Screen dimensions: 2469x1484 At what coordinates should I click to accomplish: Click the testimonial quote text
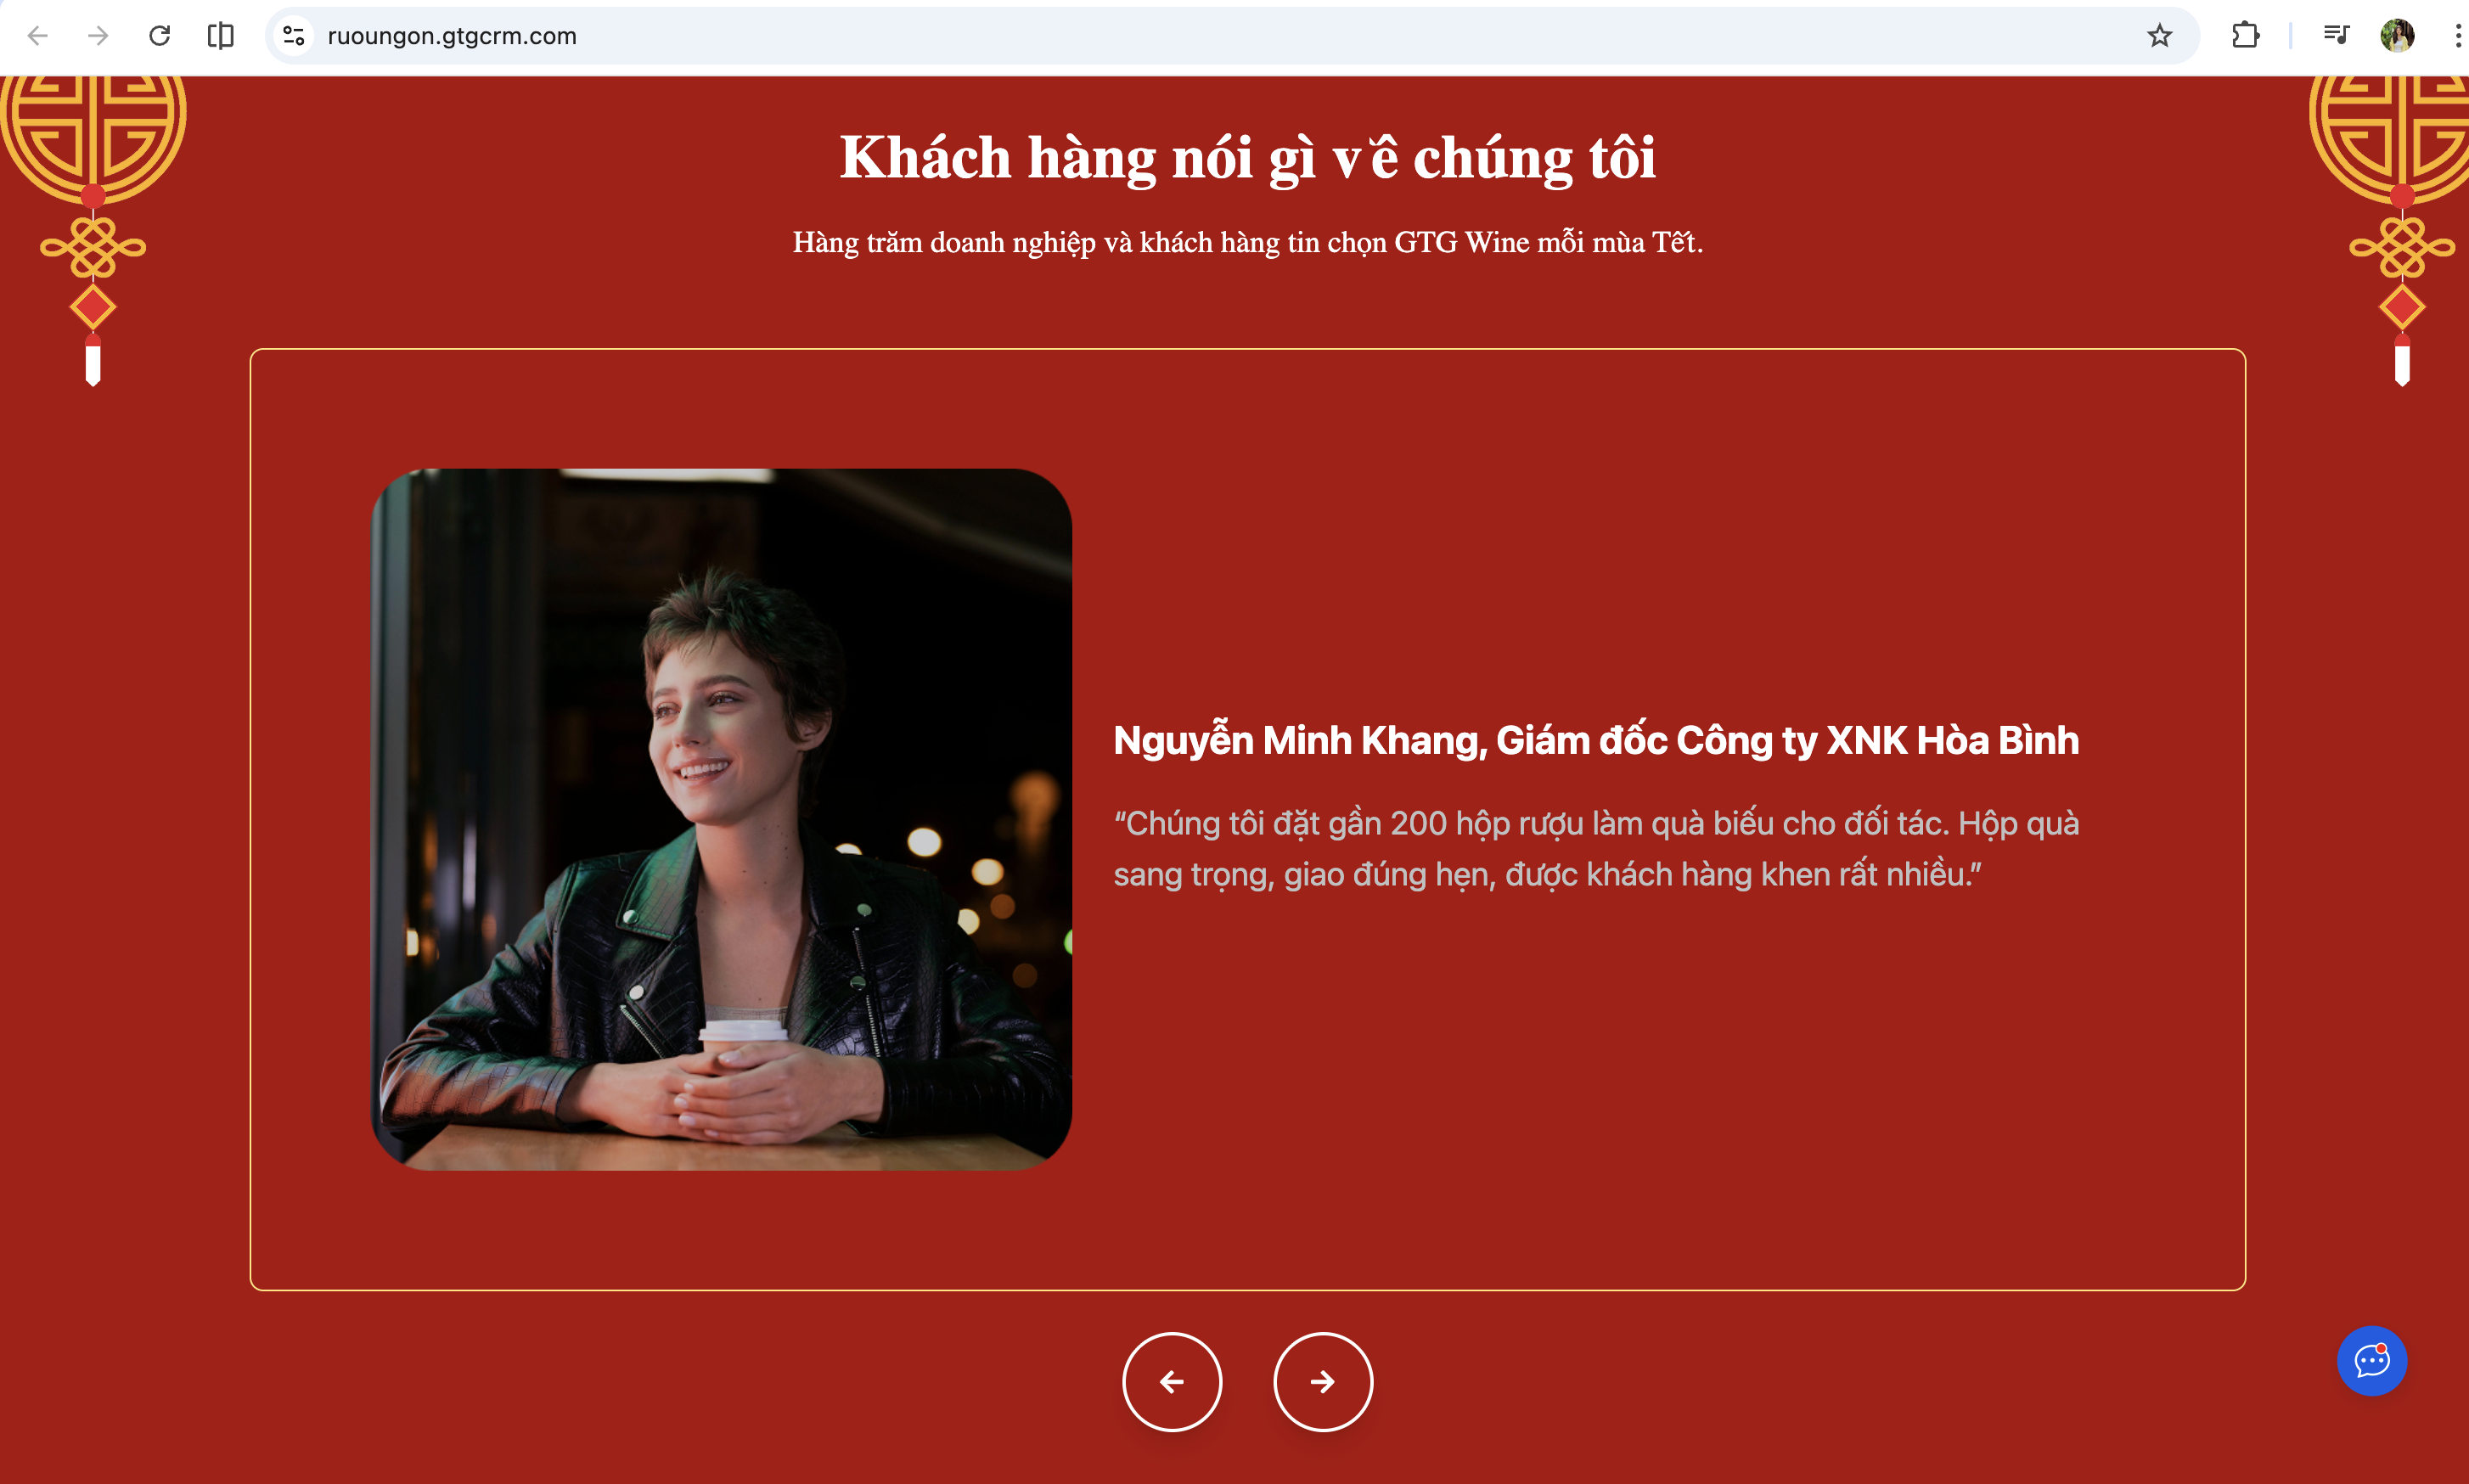tap(1596, 849)
